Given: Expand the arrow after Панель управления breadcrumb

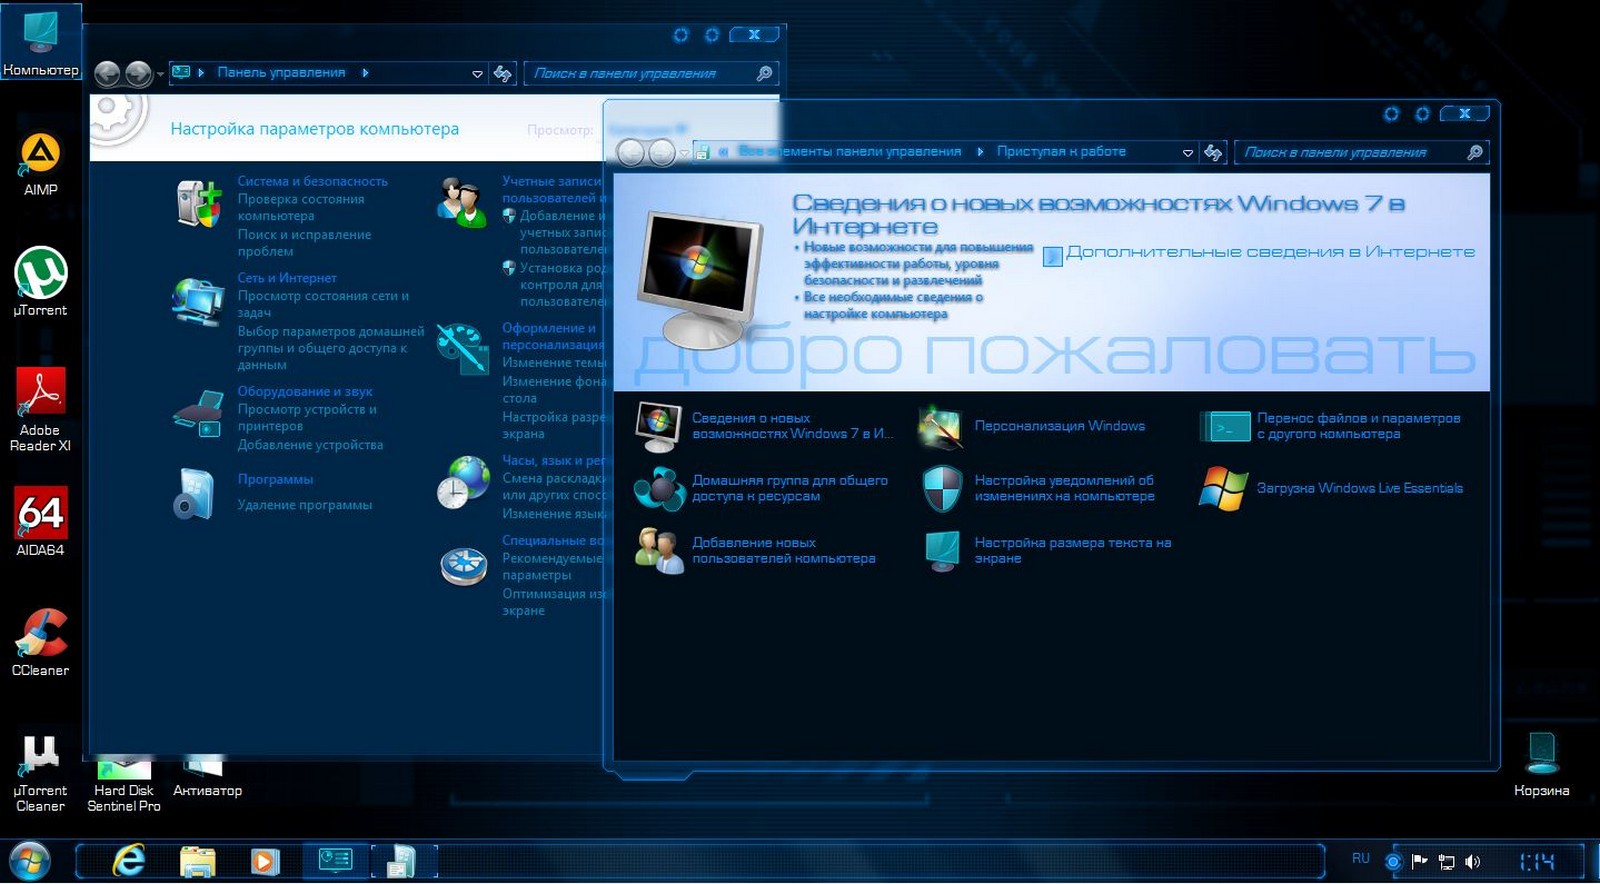Looking at the screenshot, I should click(x=365, y=73).
